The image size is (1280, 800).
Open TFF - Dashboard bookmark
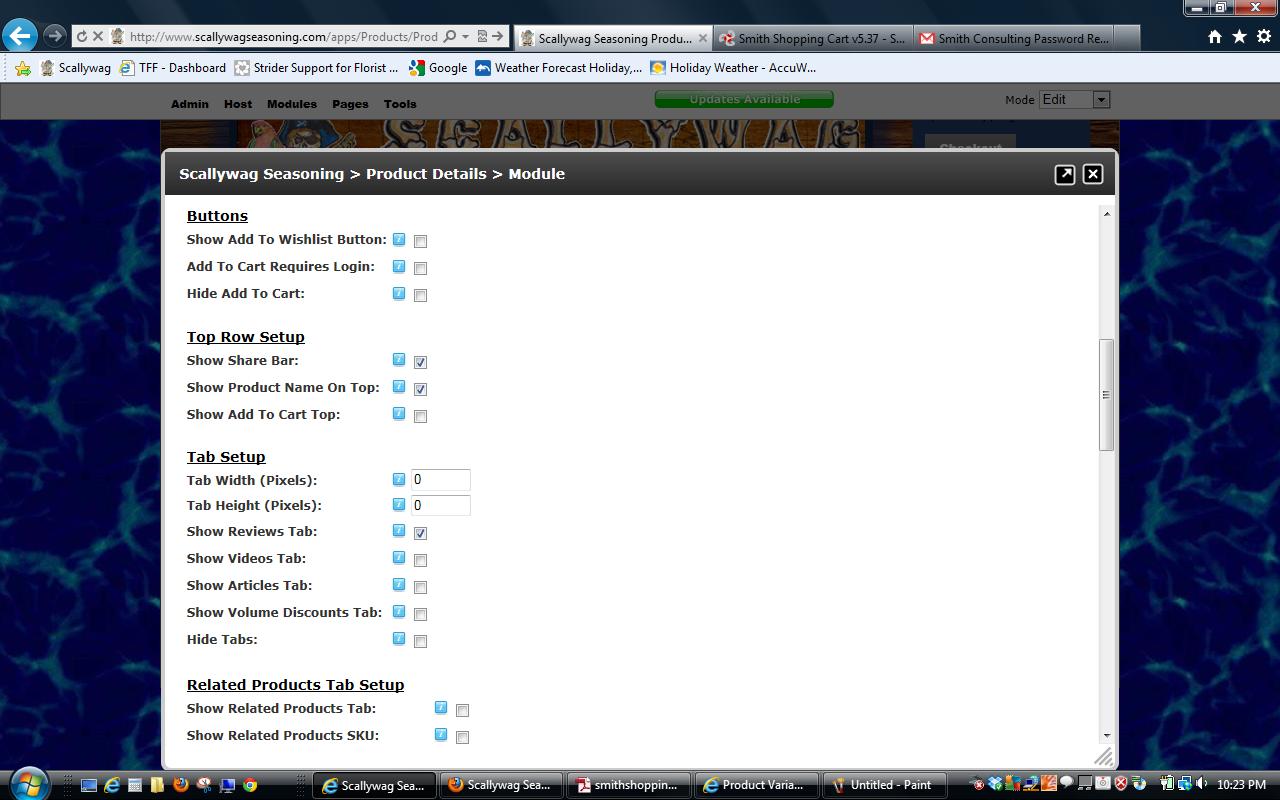172,68
